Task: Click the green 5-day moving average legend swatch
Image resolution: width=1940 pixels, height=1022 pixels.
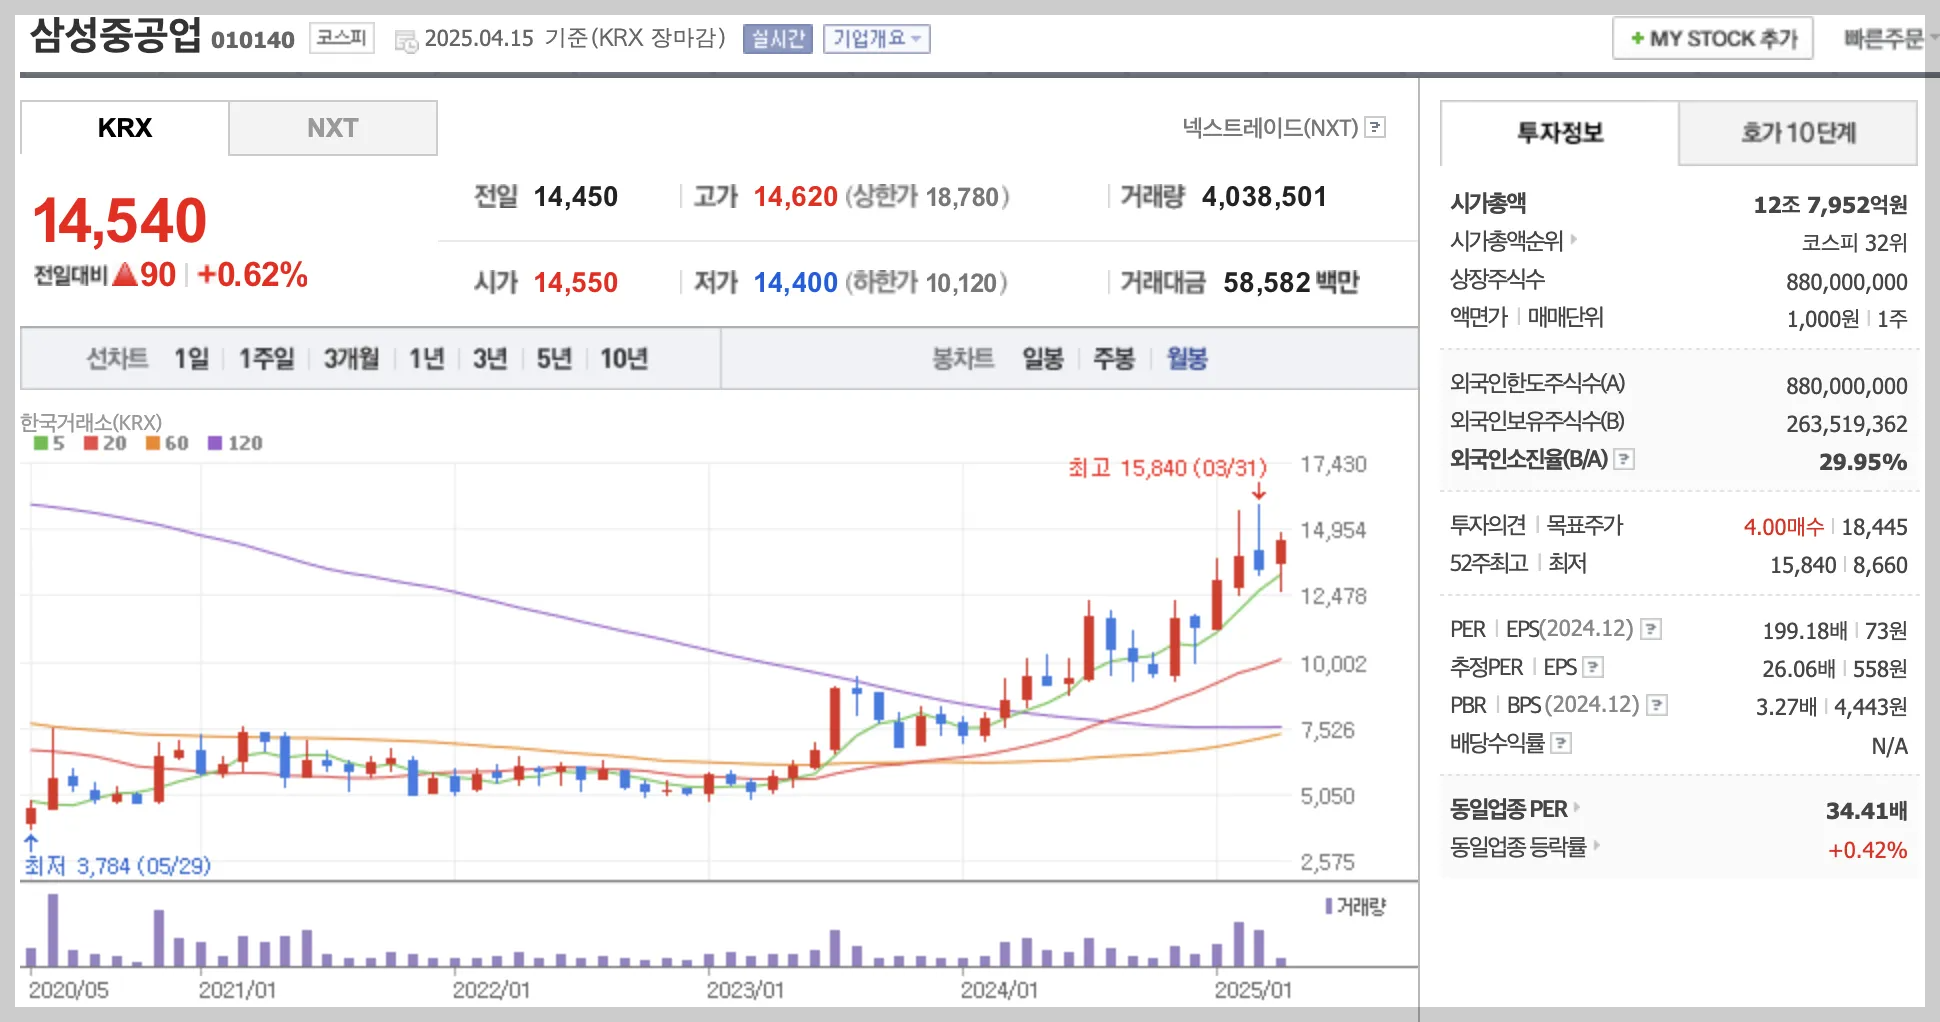Action: (41, 443)
